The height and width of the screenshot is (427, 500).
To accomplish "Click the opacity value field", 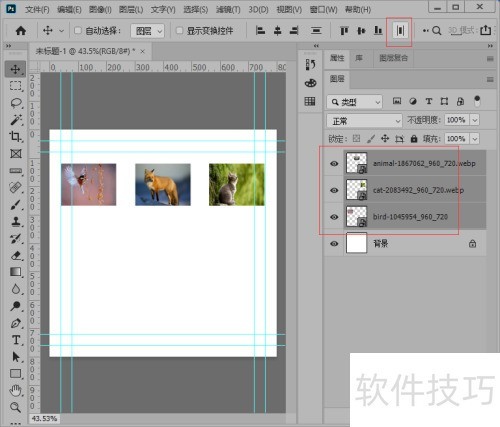I will tap(456, 120).
